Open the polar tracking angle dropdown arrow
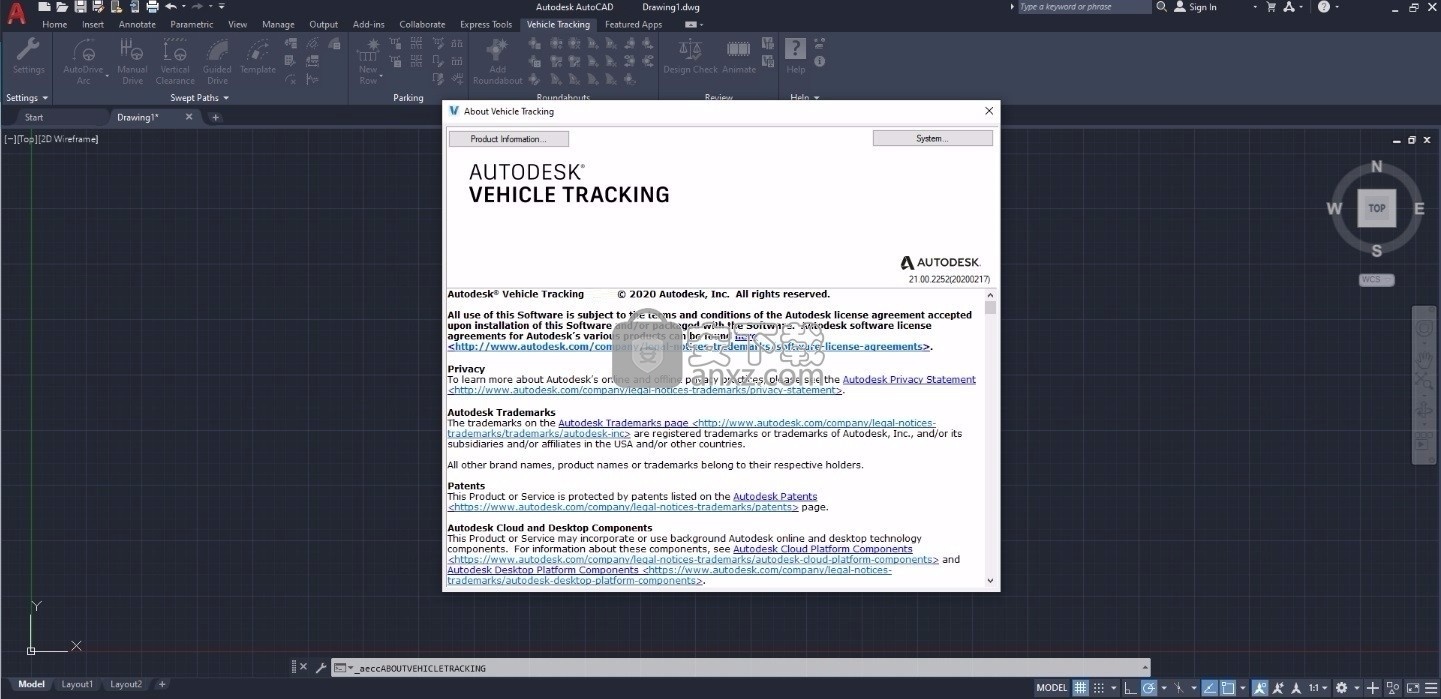 click(1164, 688)
